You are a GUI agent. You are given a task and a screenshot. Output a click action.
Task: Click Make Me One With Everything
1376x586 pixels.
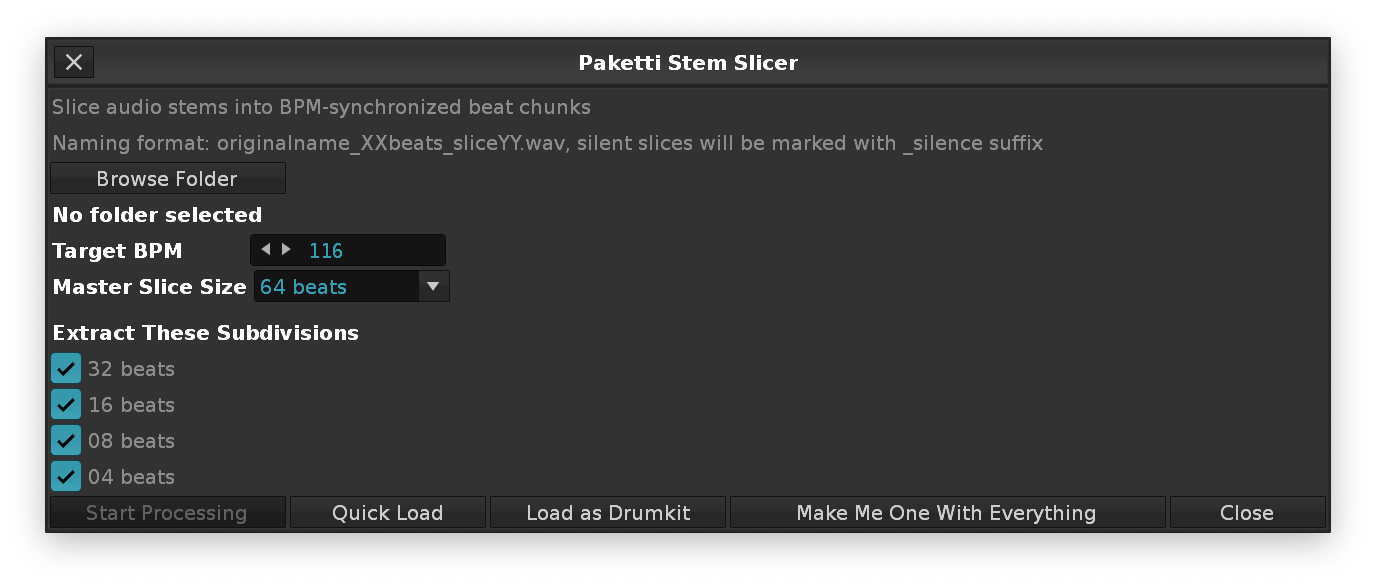pos(946,513)
